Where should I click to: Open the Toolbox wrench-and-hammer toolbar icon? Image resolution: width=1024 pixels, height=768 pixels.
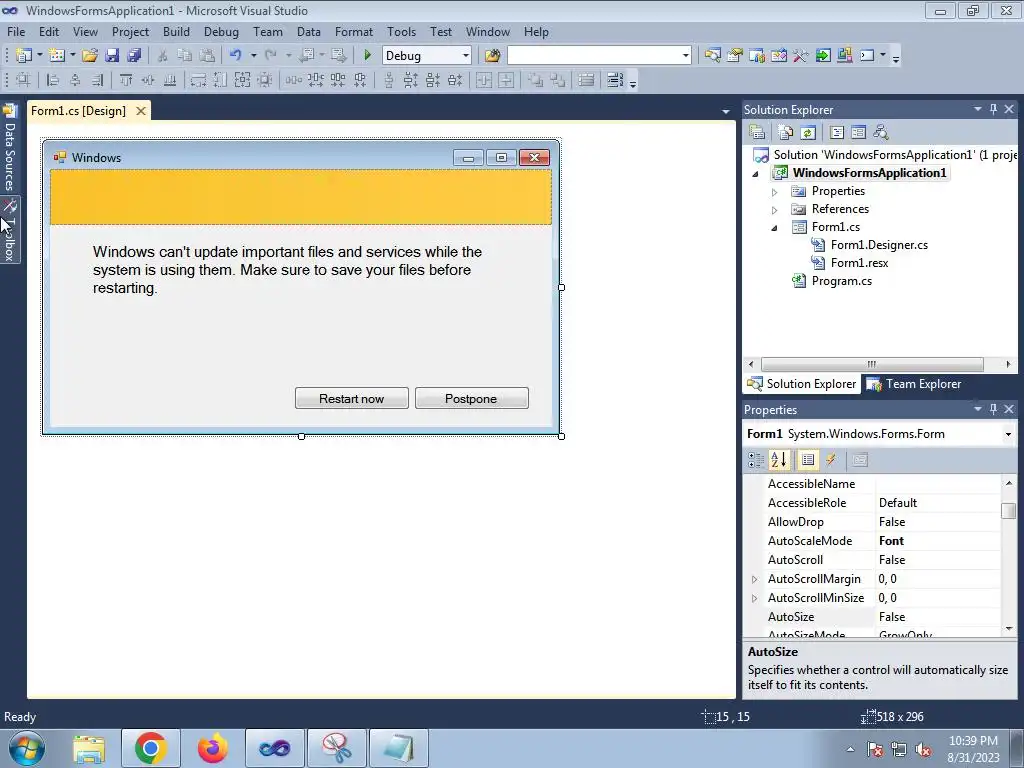pyautogui.click(x=801, y=56)
